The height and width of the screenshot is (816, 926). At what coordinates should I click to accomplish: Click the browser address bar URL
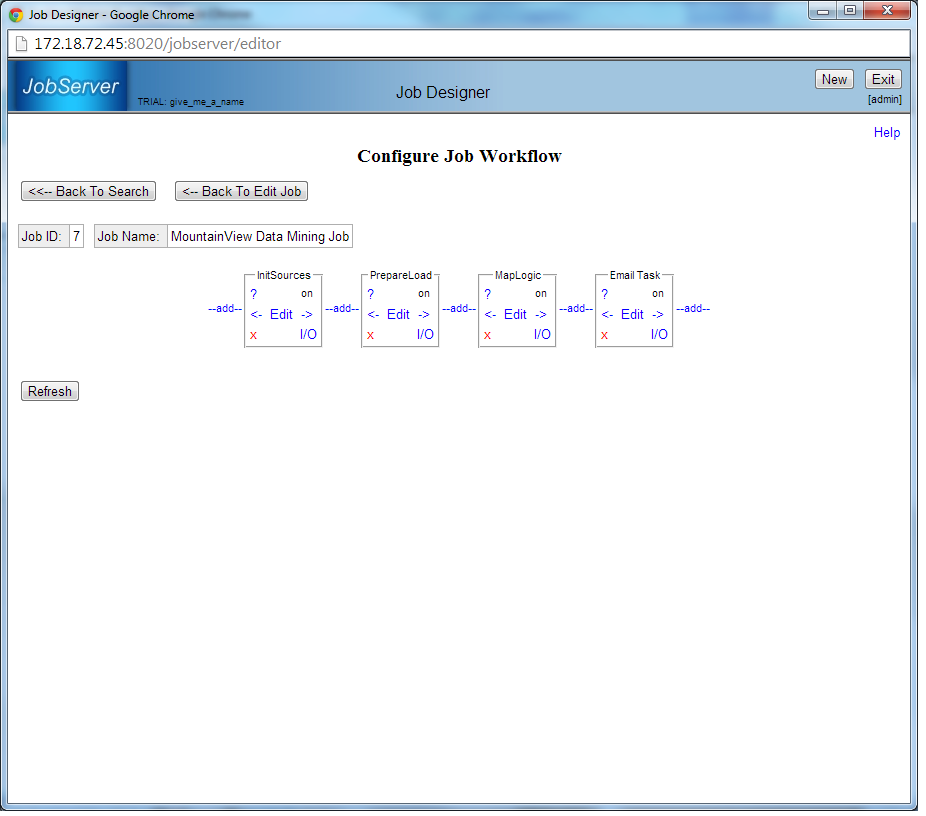158,44
